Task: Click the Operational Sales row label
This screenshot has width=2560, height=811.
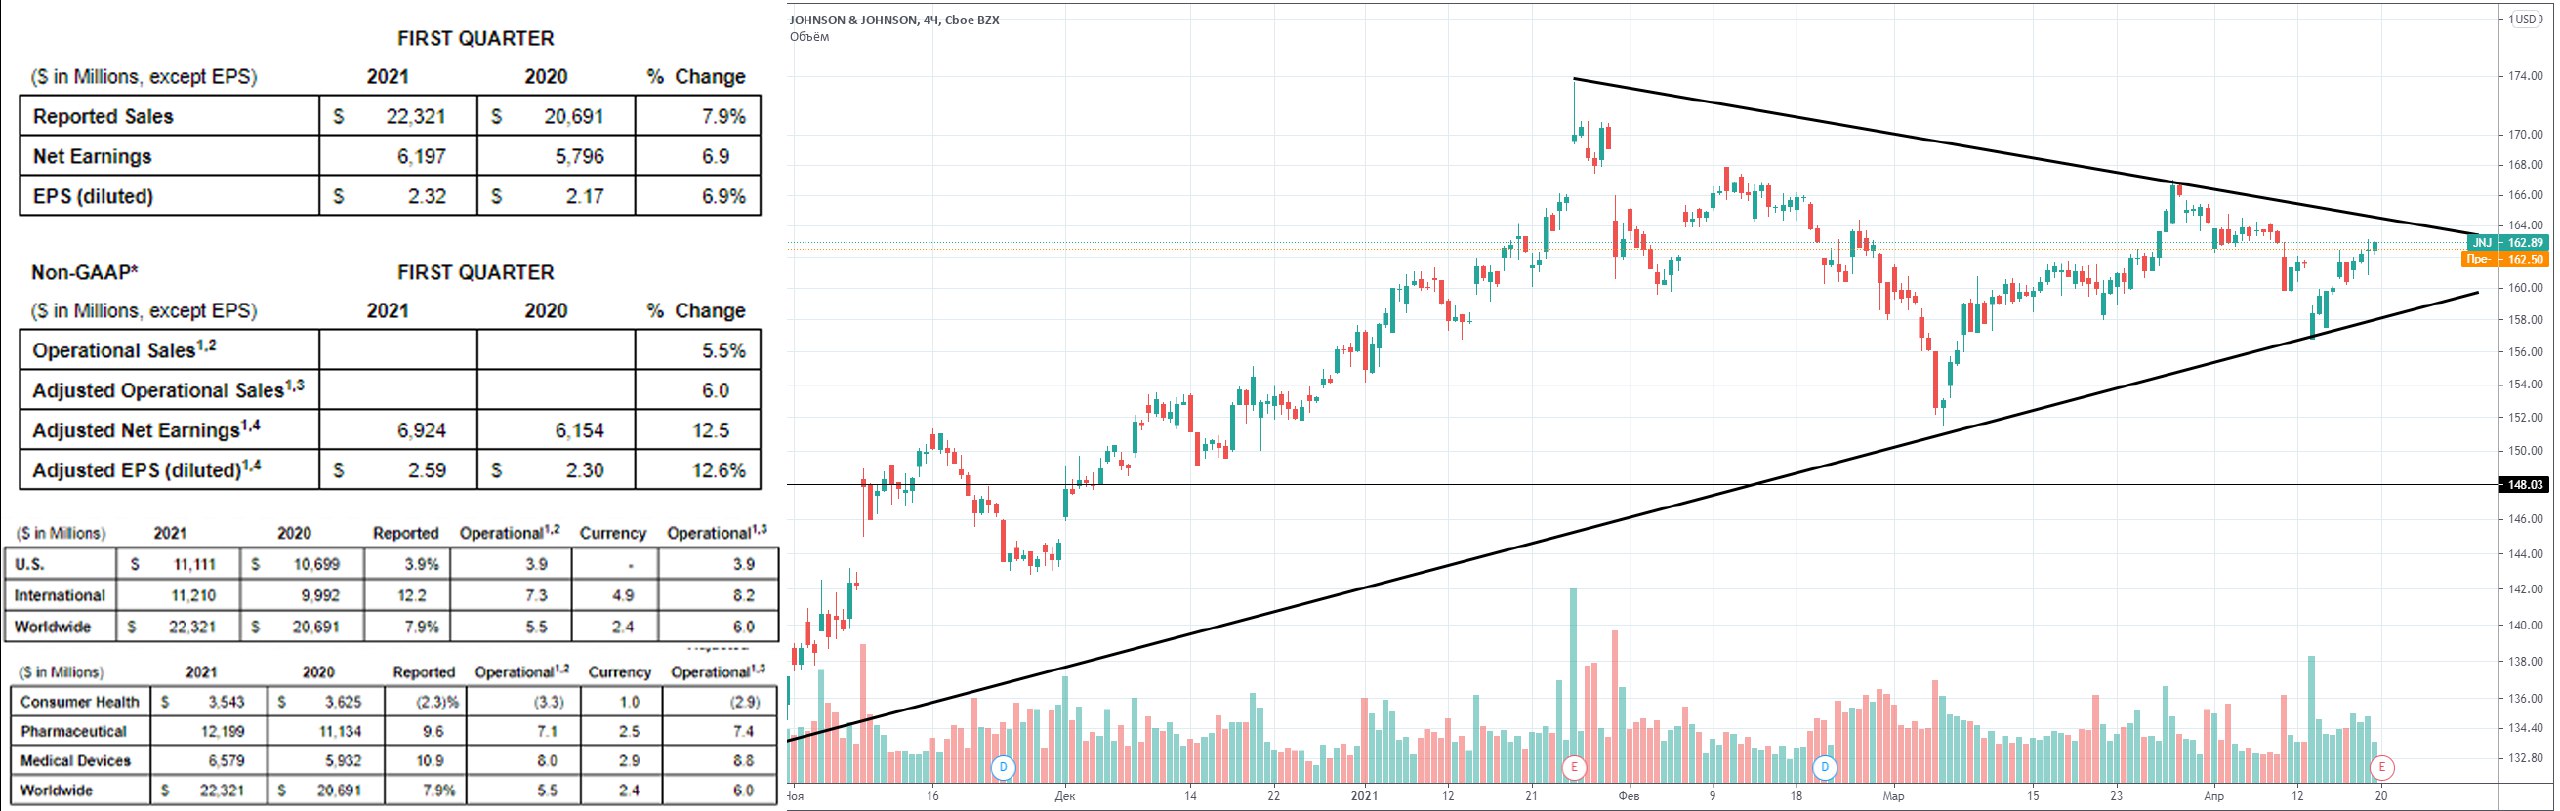Action: point(124,349)
